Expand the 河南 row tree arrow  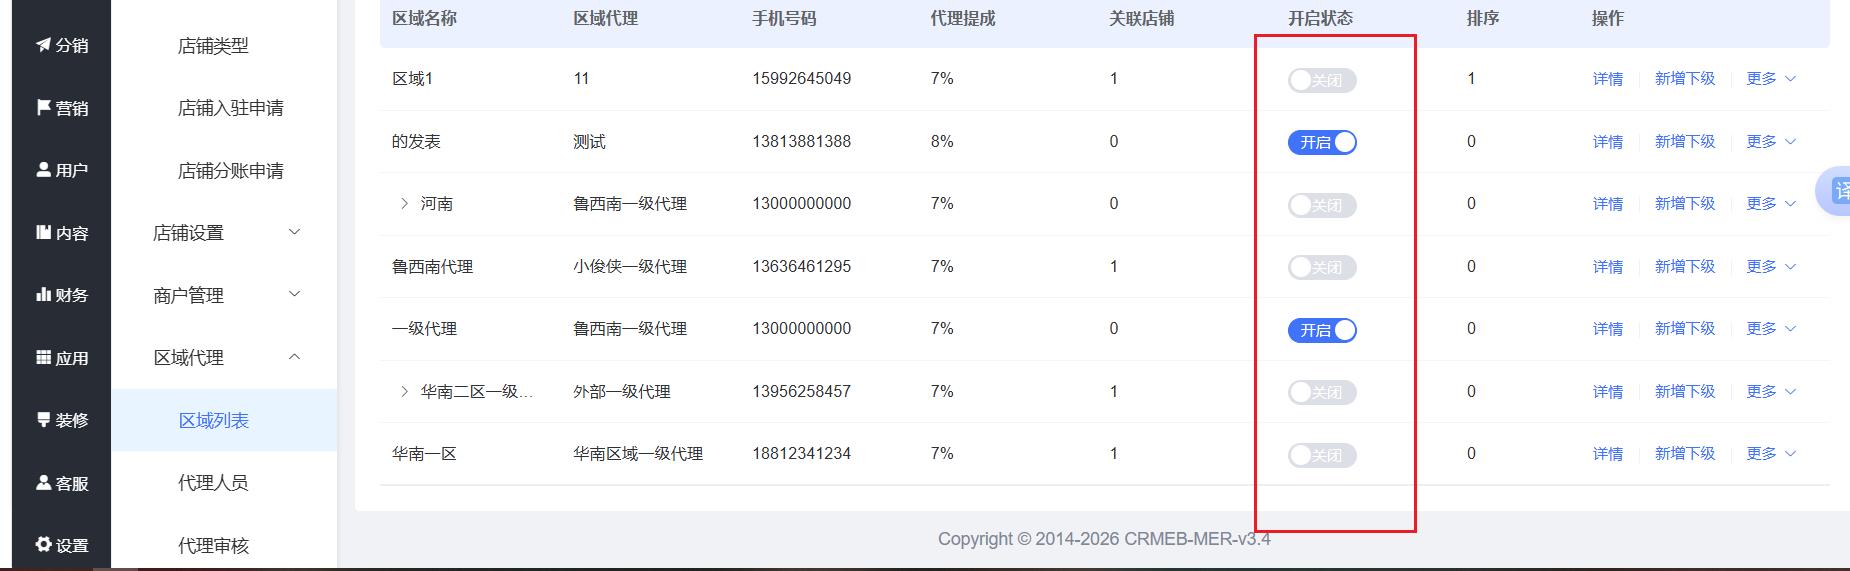tap(404, 204)
